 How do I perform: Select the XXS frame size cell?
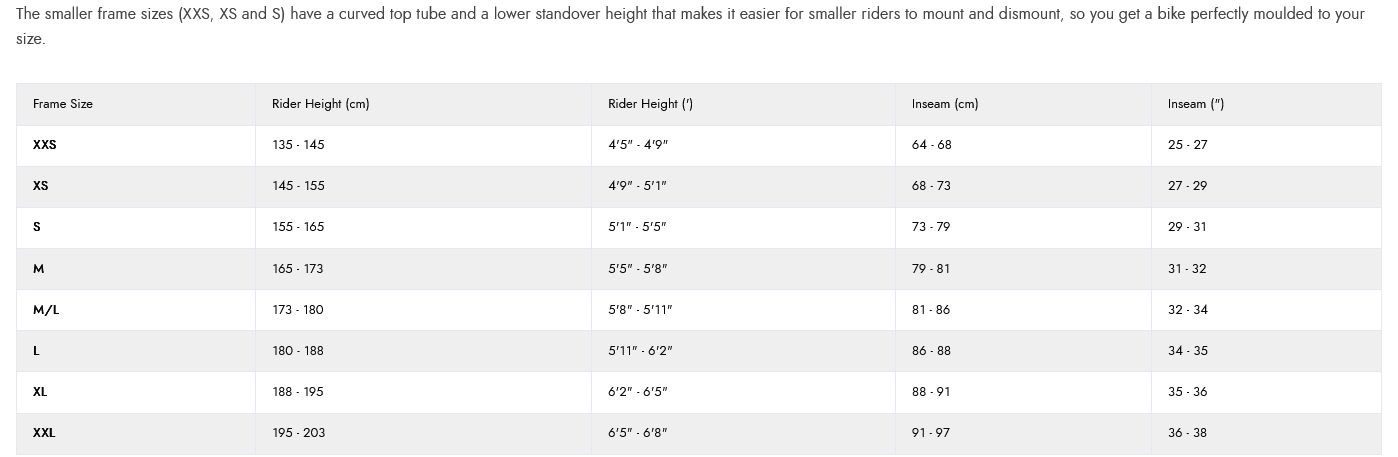coord(45,145)
